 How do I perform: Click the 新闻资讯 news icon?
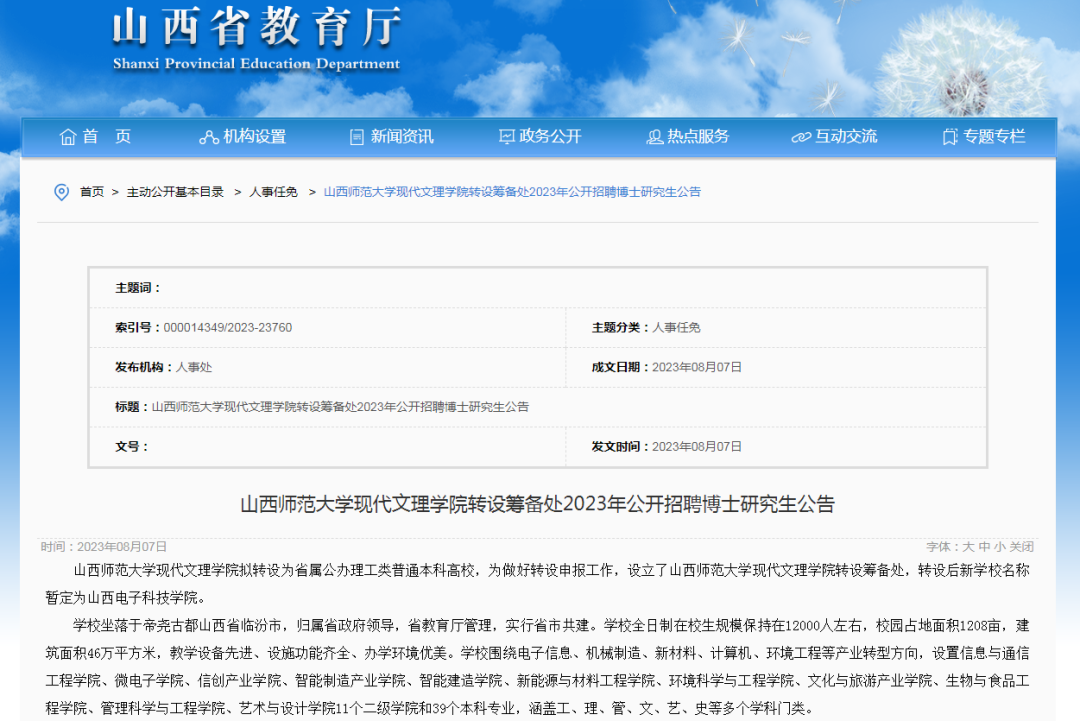pyautogui.click(x=357, y=137)
